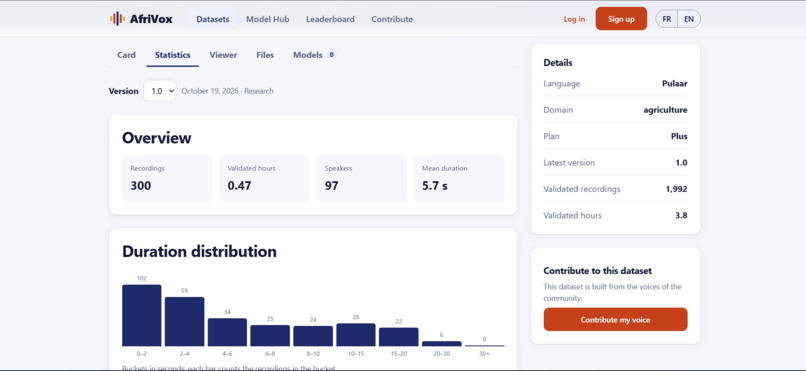Screen dimensions: 806x371
Task: Open the Files tab
Action: pyautogui.click(x=265, y=55)
